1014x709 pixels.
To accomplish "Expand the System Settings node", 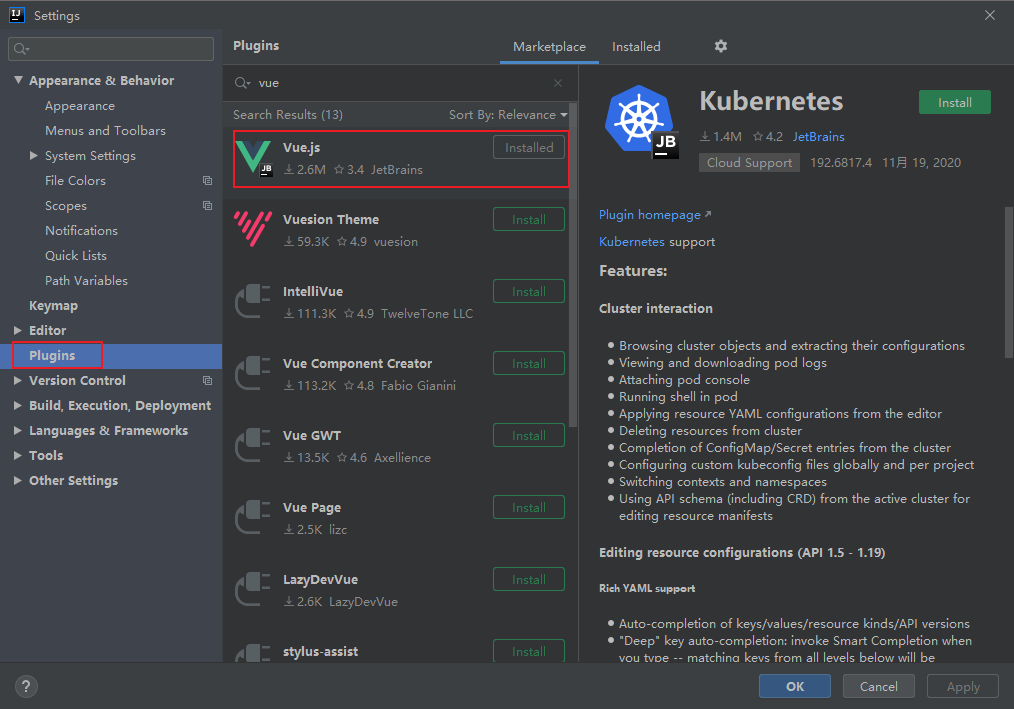I will [x=34, y=155].
